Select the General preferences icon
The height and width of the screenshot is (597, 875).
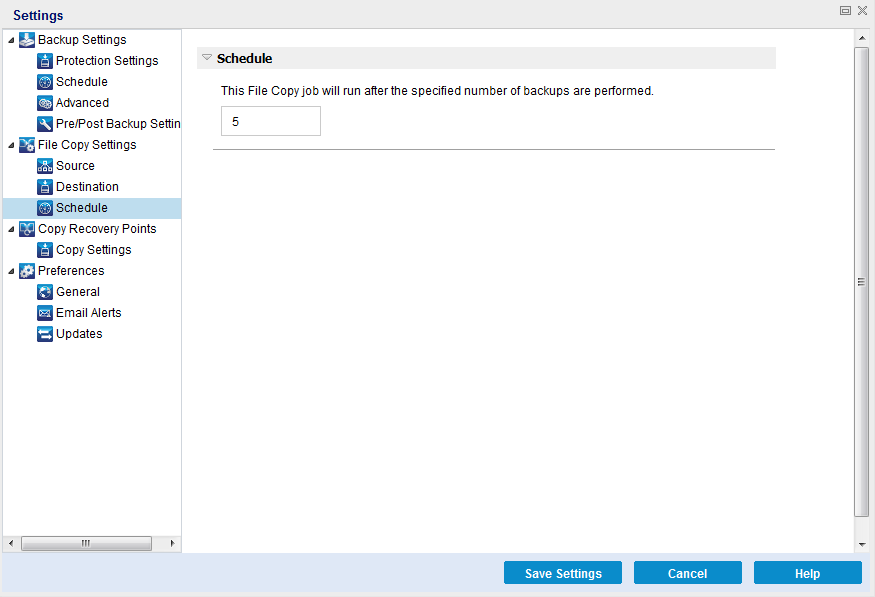44,291
